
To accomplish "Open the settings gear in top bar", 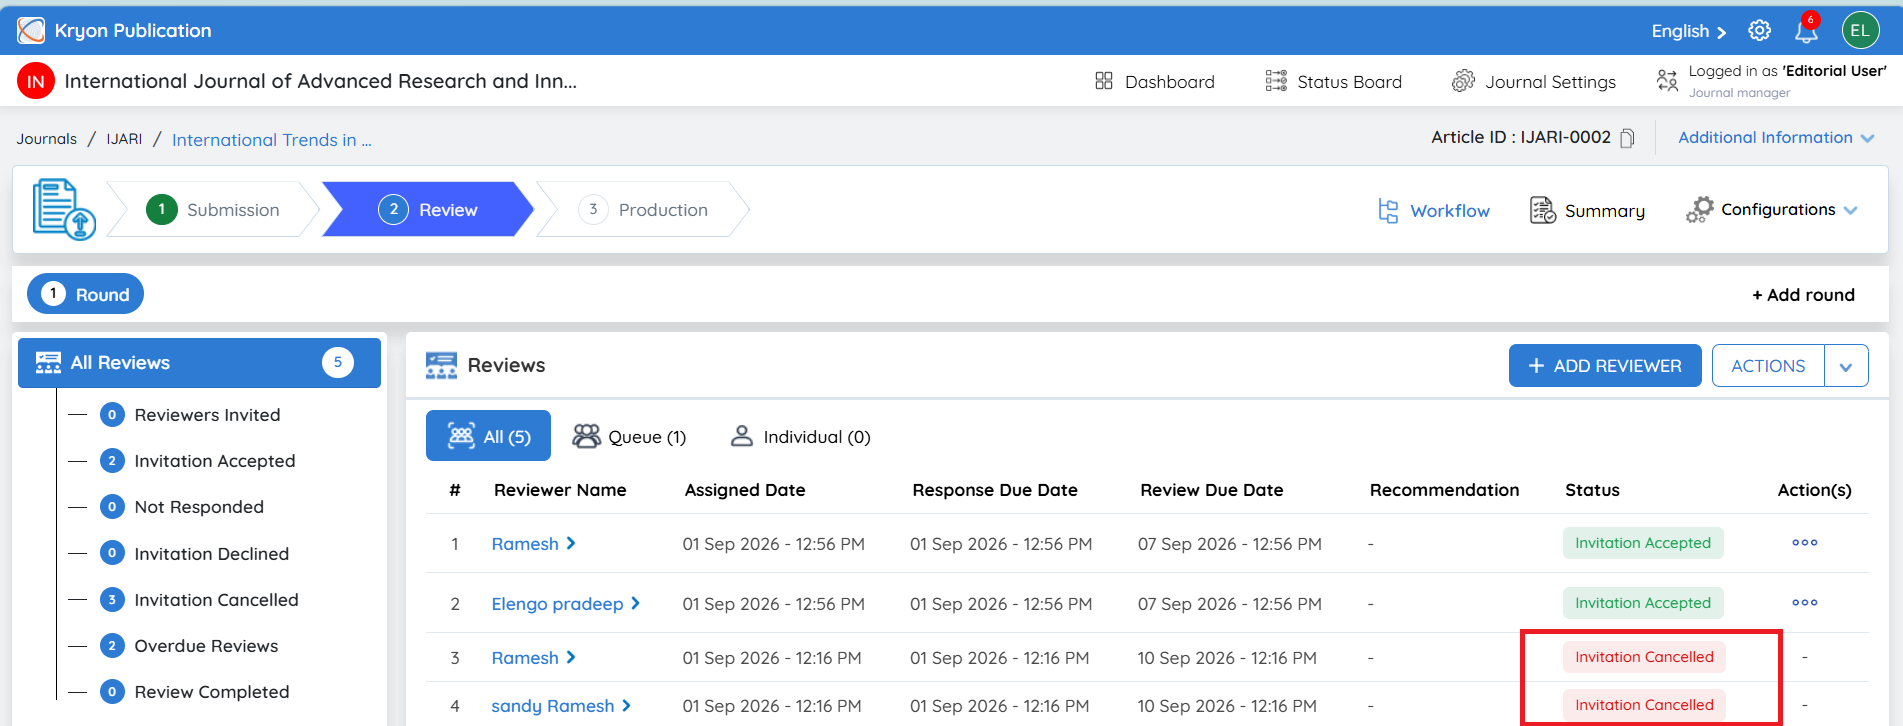I will pos(1759,31).
